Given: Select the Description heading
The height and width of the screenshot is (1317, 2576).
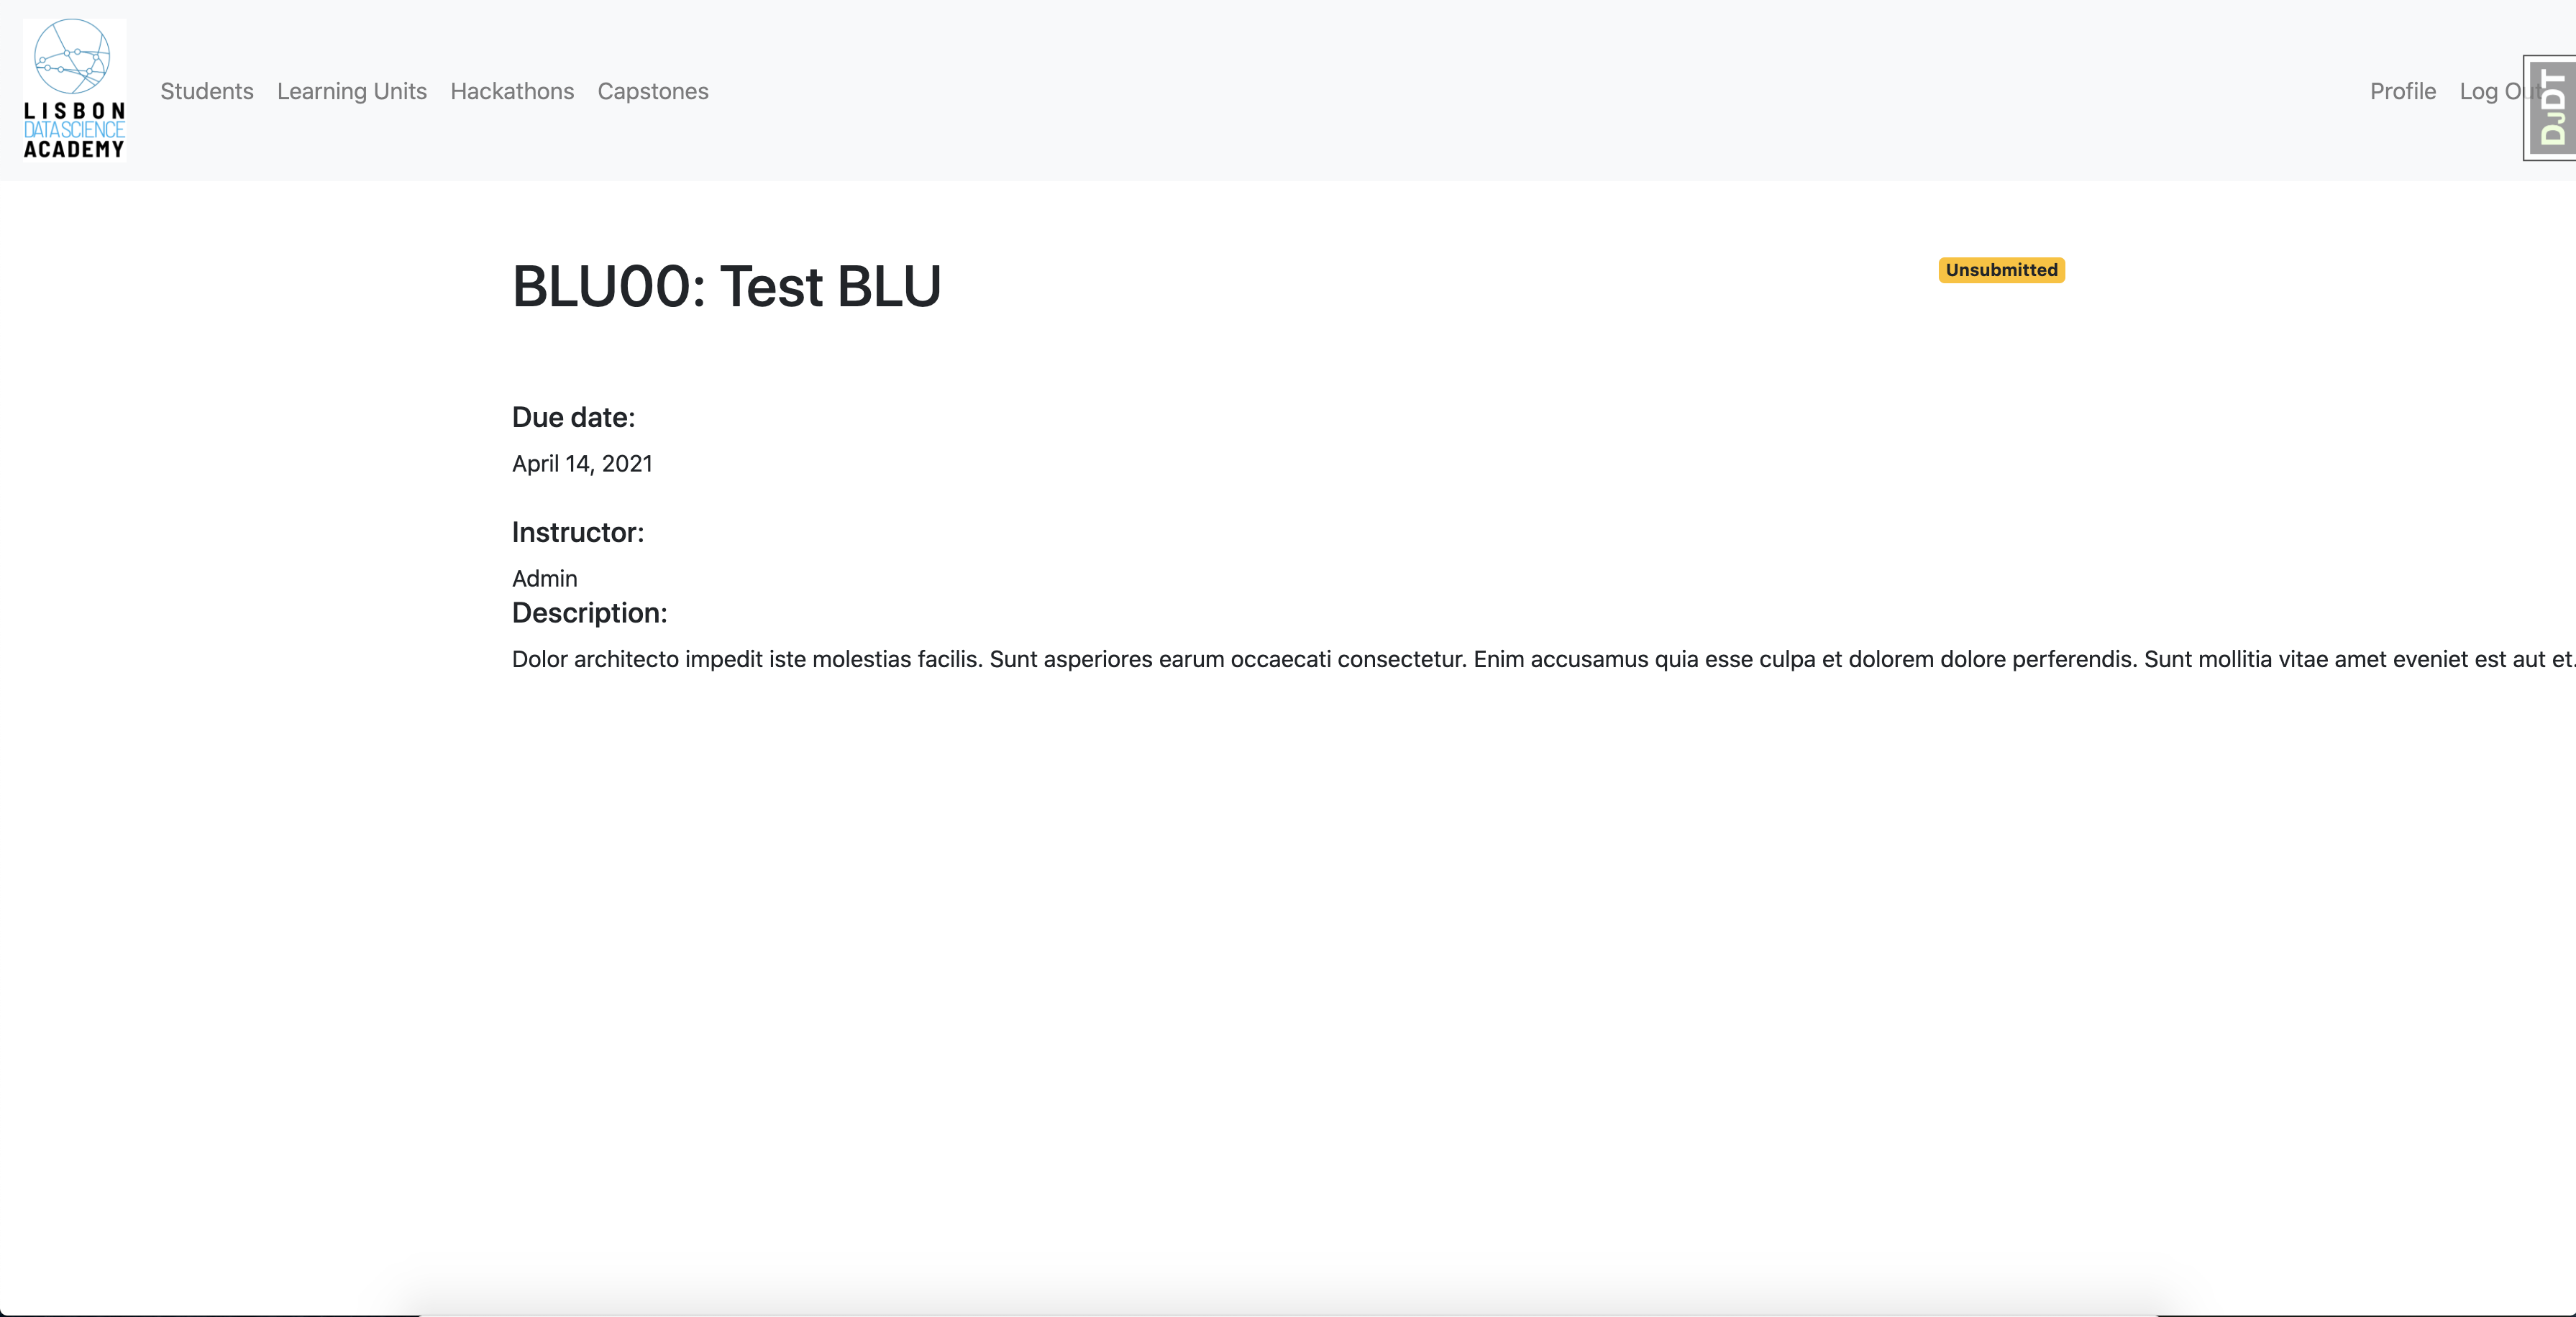Looking at the screenshot, I should [588, 613].
